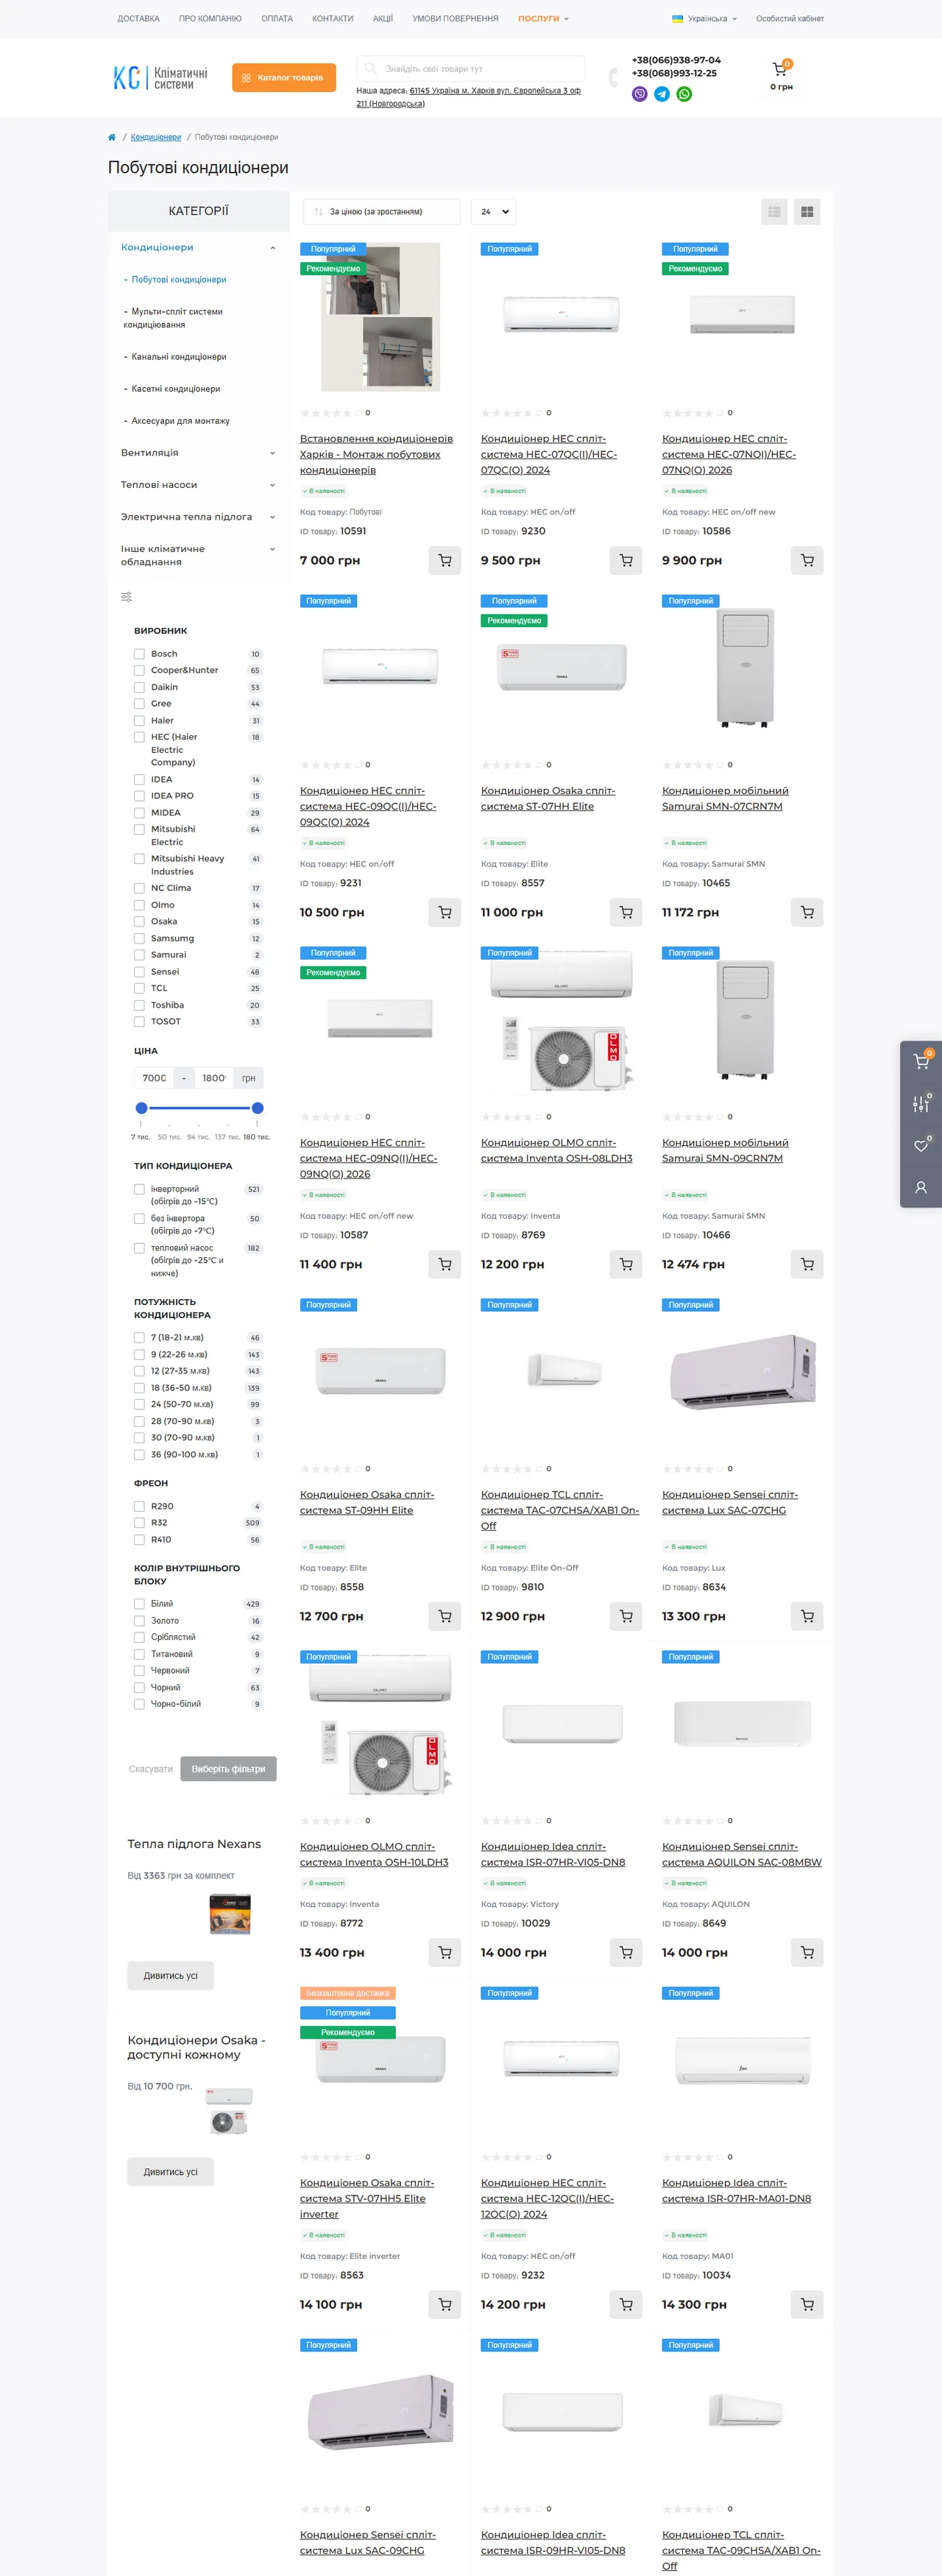Enable the Gree manufacturer filter
Screen dimensions: 942x2576
coord(139,704)
